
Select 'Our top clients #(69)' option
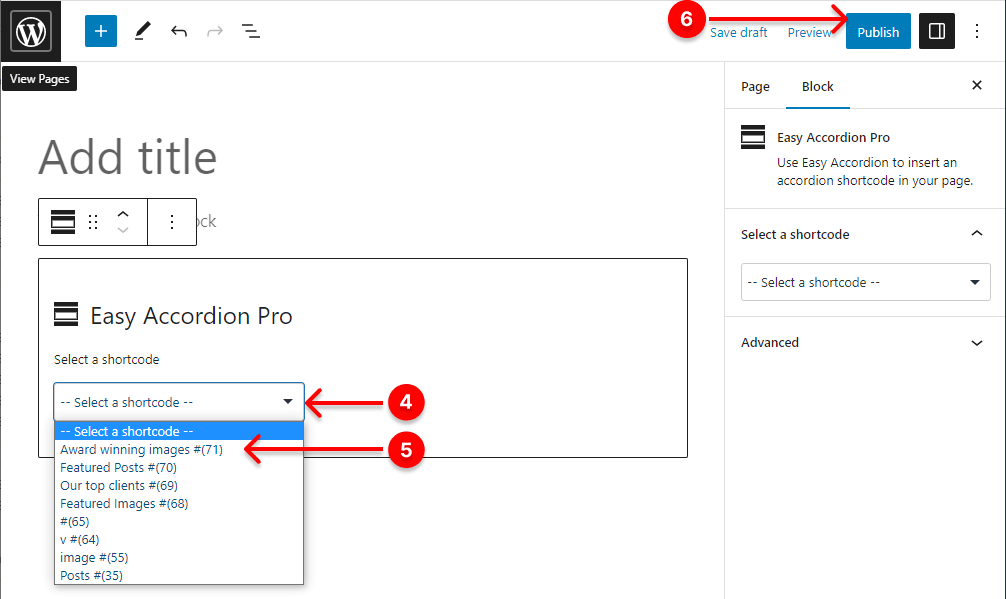[179, 485]
